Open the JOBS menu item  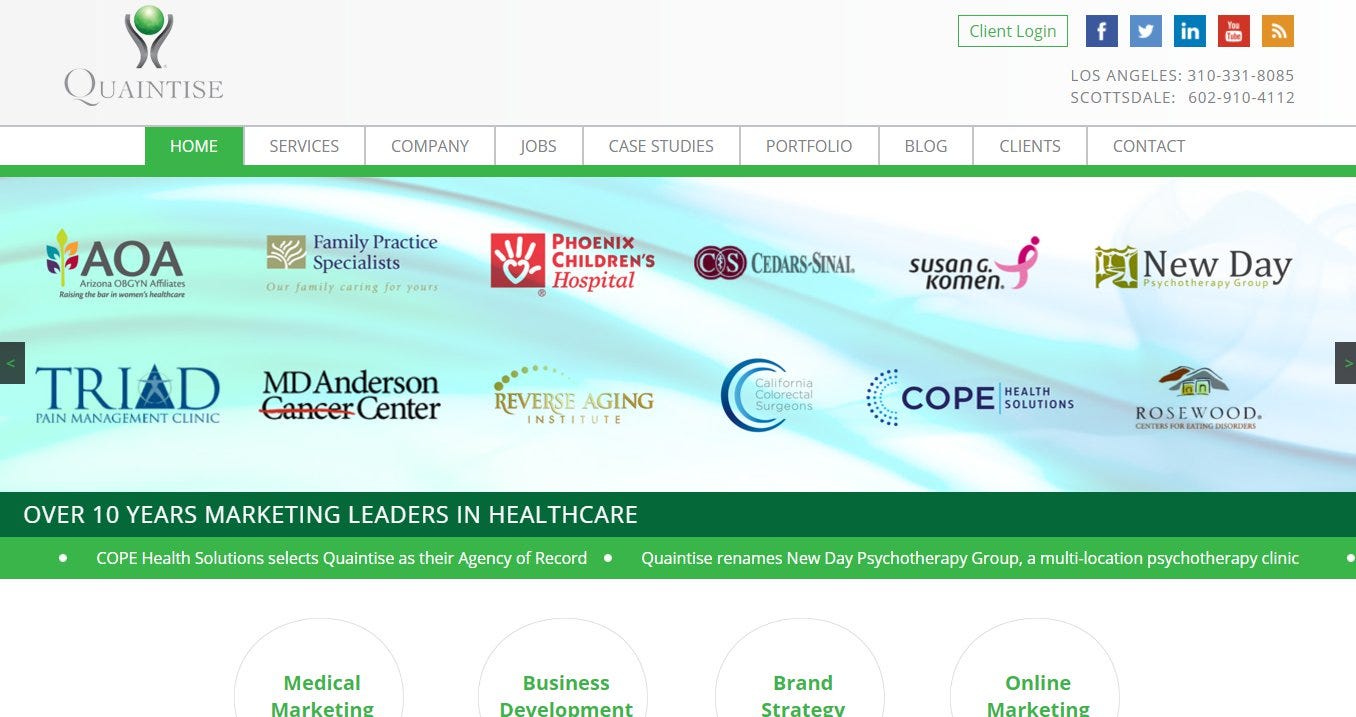coord(538,146)
